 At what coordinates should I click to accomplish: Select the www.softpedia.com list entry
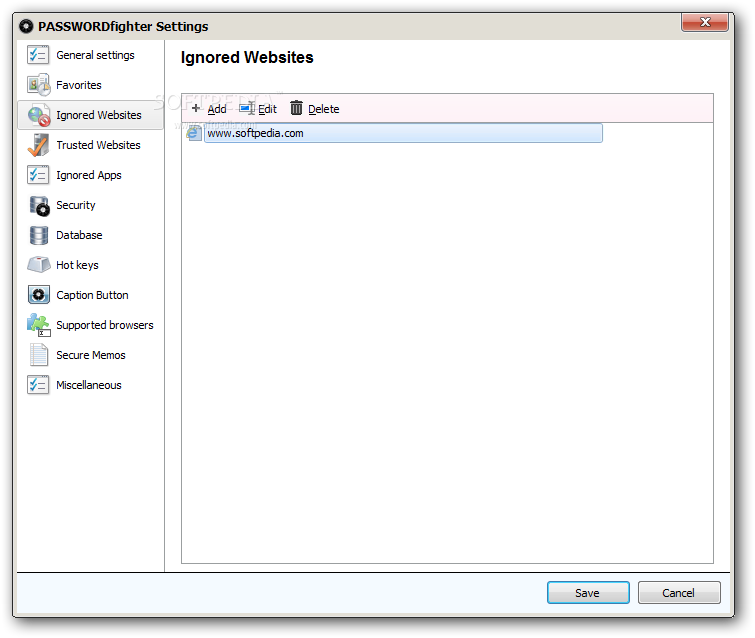point(403,133)
